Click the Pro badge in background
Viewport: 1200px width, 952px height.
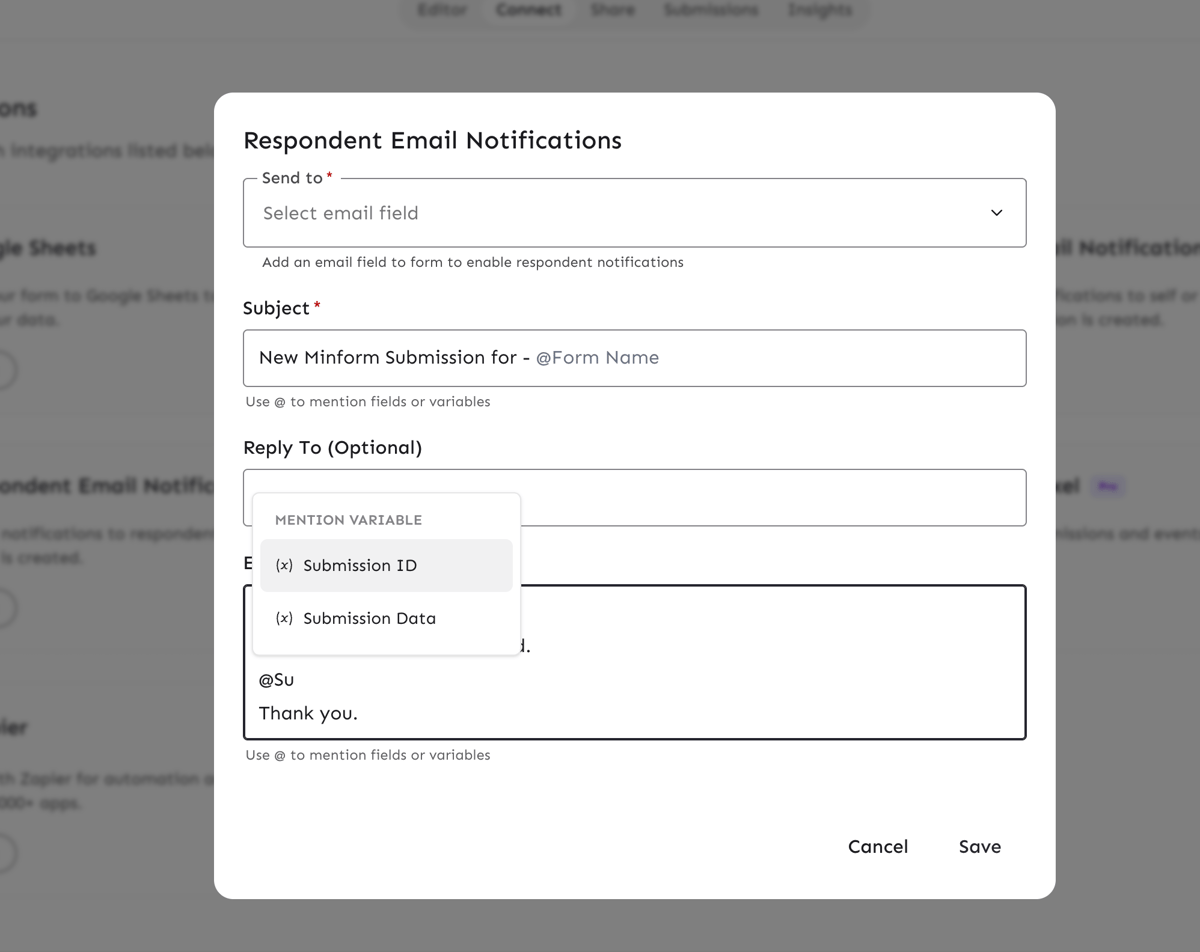(x=1107, y=486)
